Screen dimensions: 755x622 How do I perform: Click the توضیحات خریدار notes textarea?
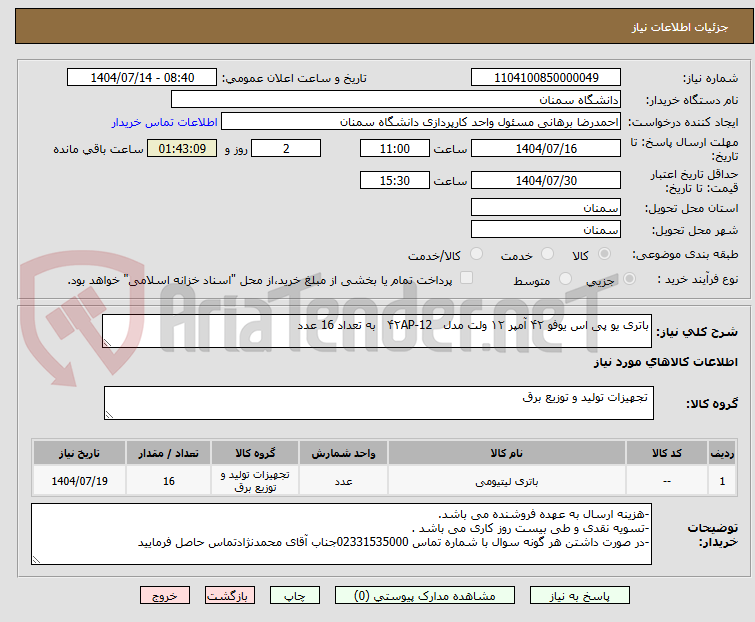(341, 534)
